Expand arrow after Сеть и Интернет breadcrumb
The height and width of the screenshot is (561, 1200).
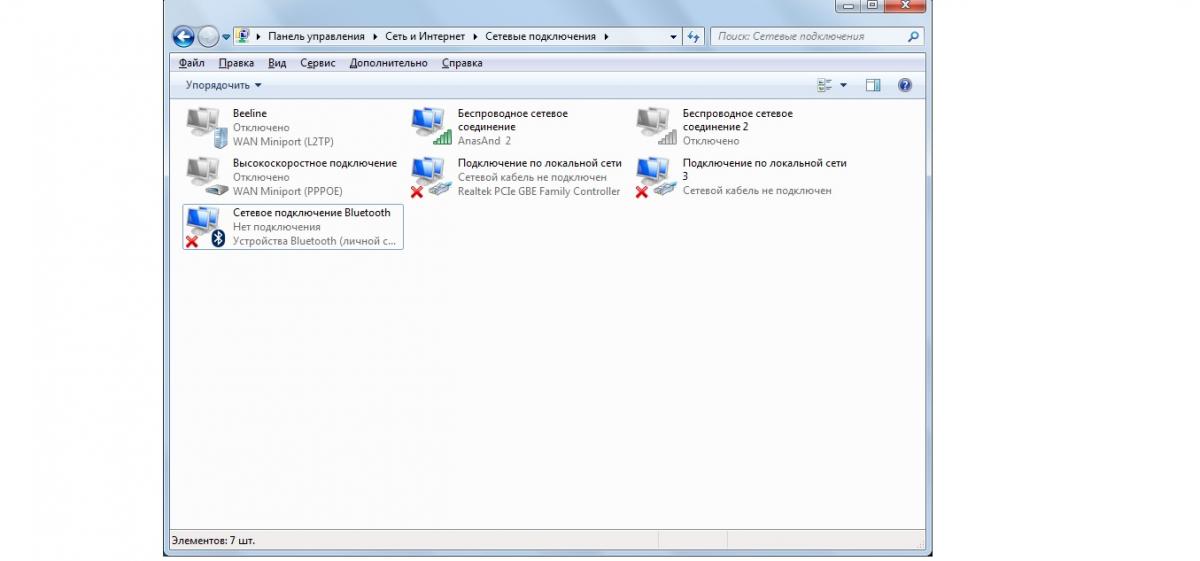click(475, 36)
